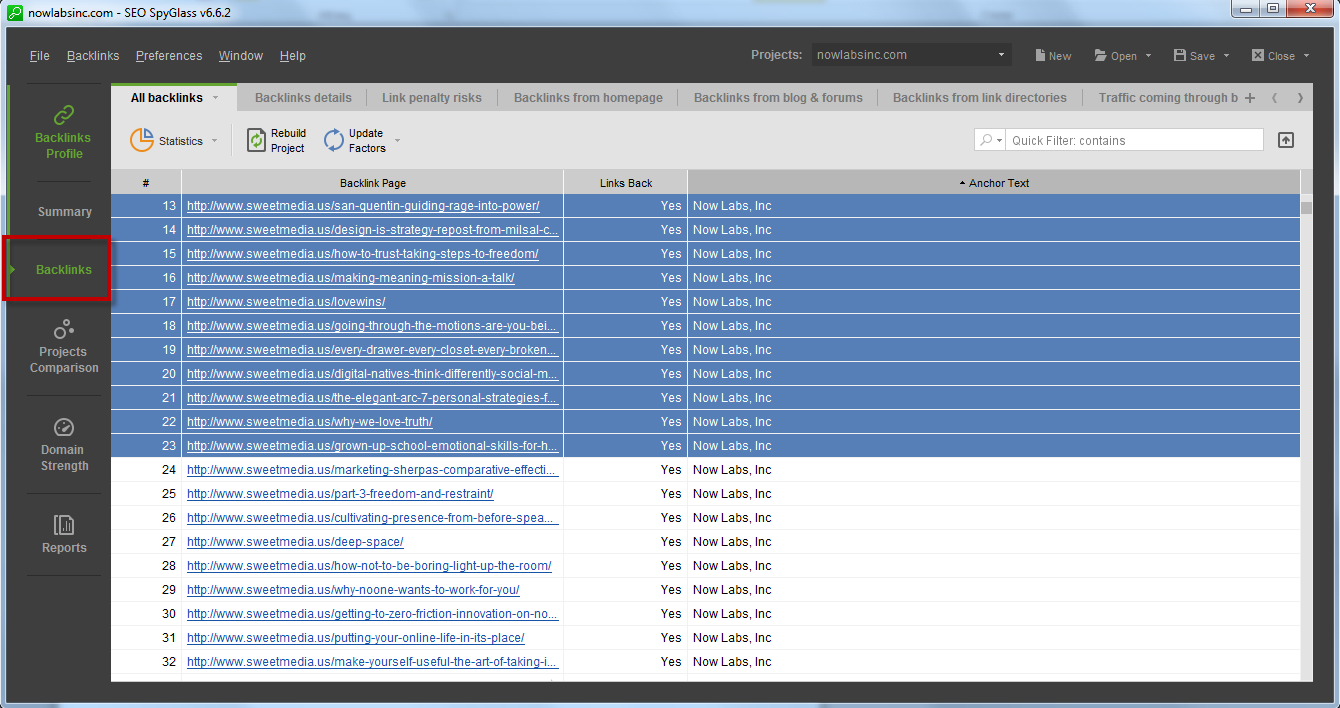Open the making-meaning-mission-a-talk link
Viewport: 1340px width, 708px height.
(351, 278)
